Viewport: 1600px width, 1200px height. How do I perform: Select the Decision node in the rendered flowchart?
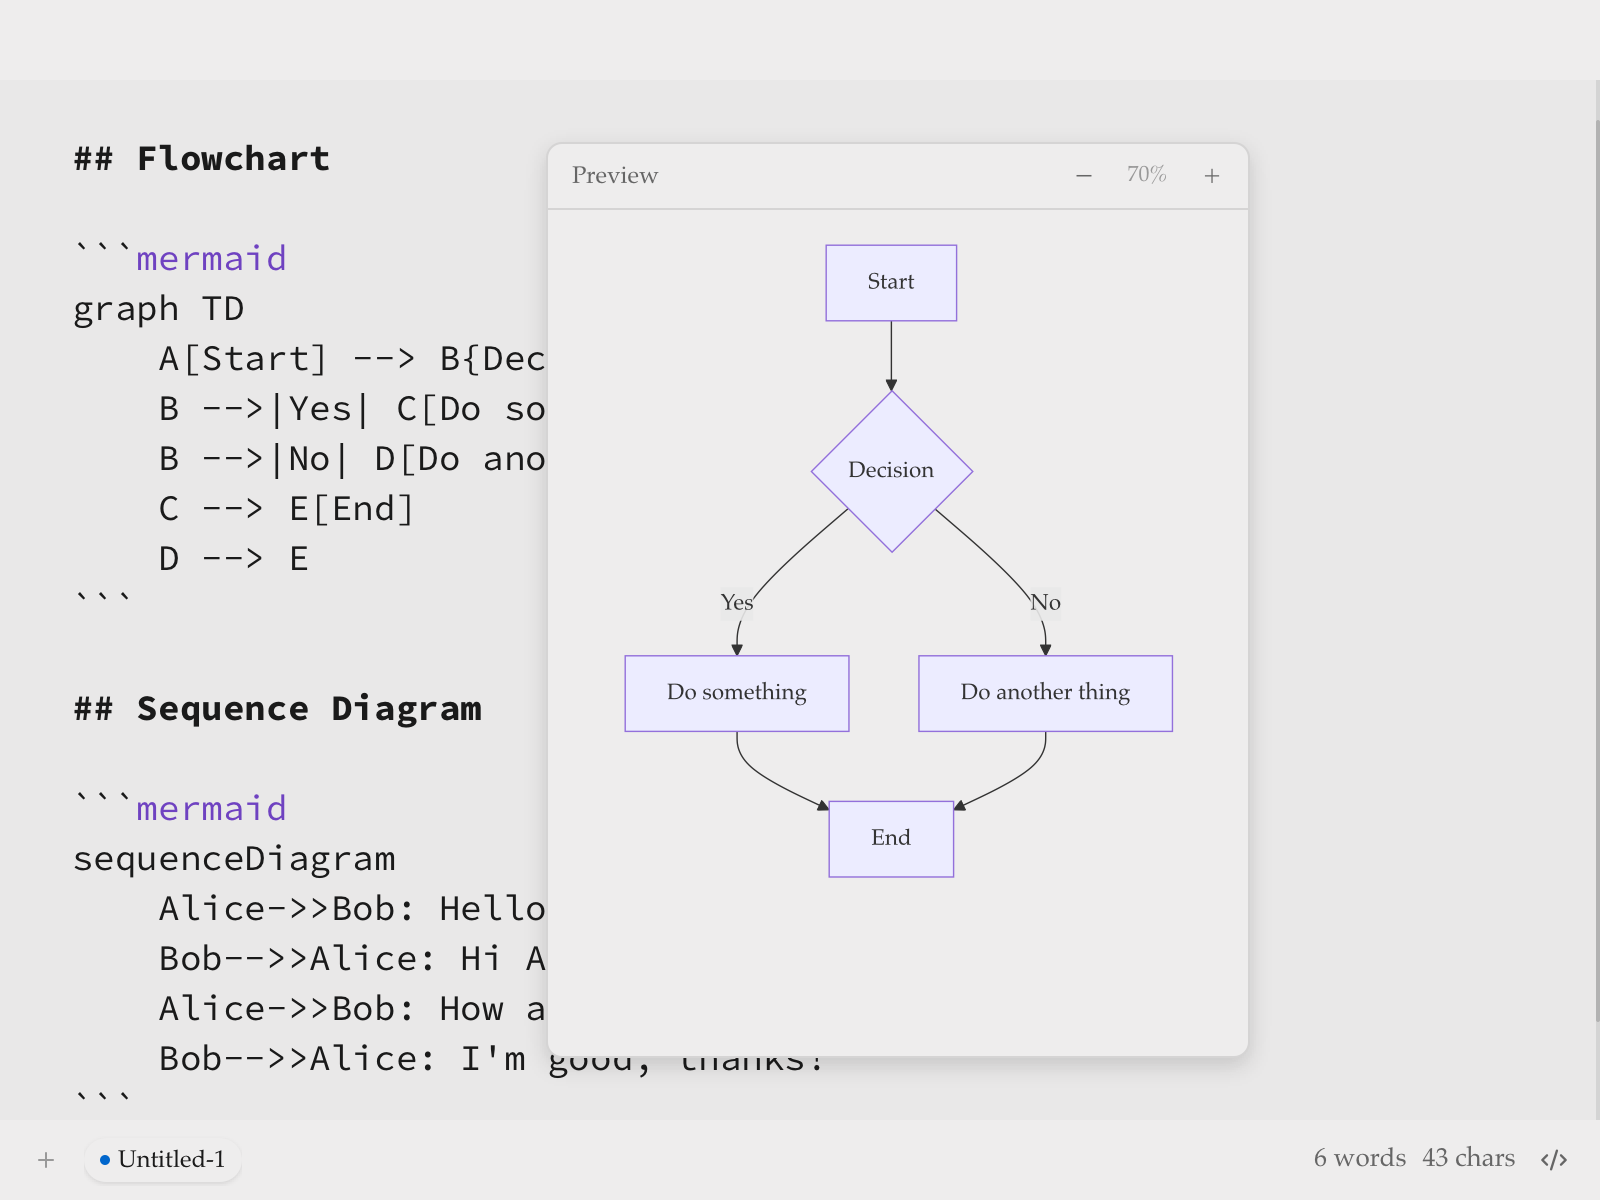890,470
